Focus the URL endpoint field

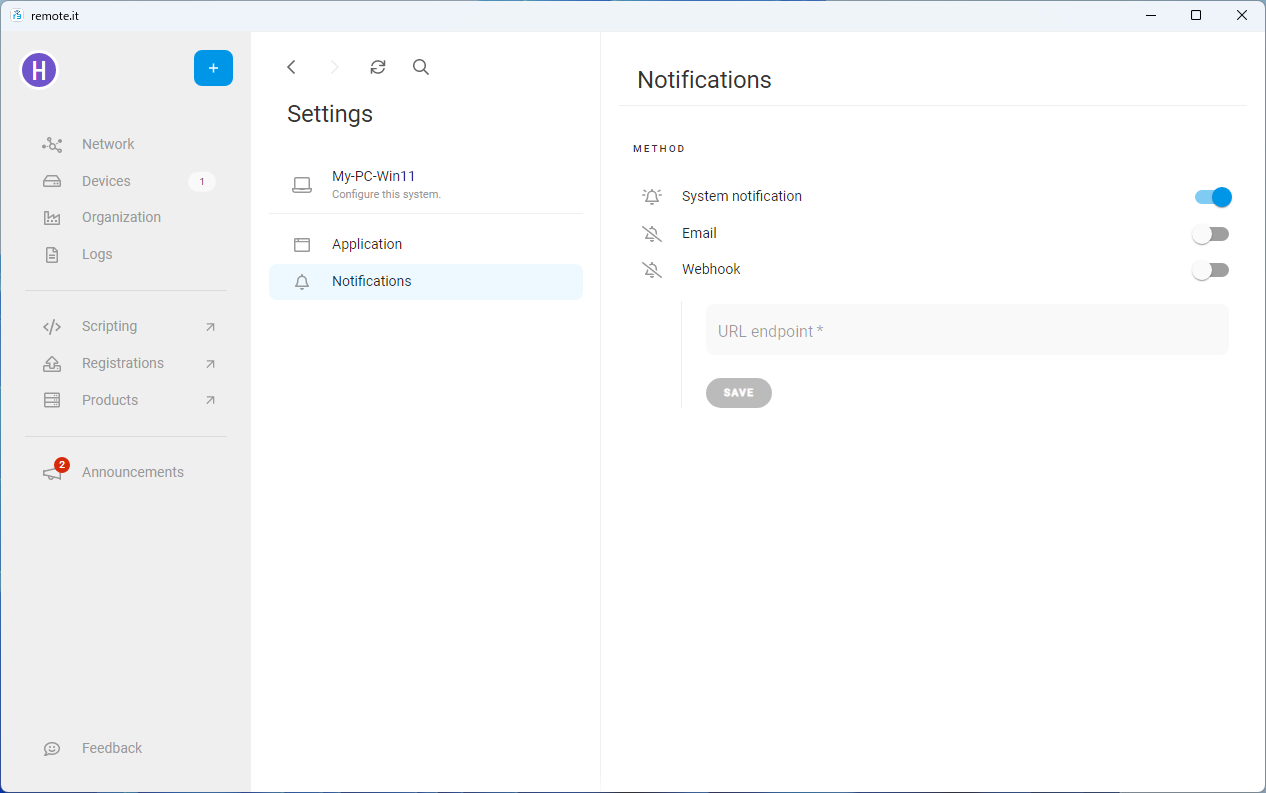tap(967, 330)
